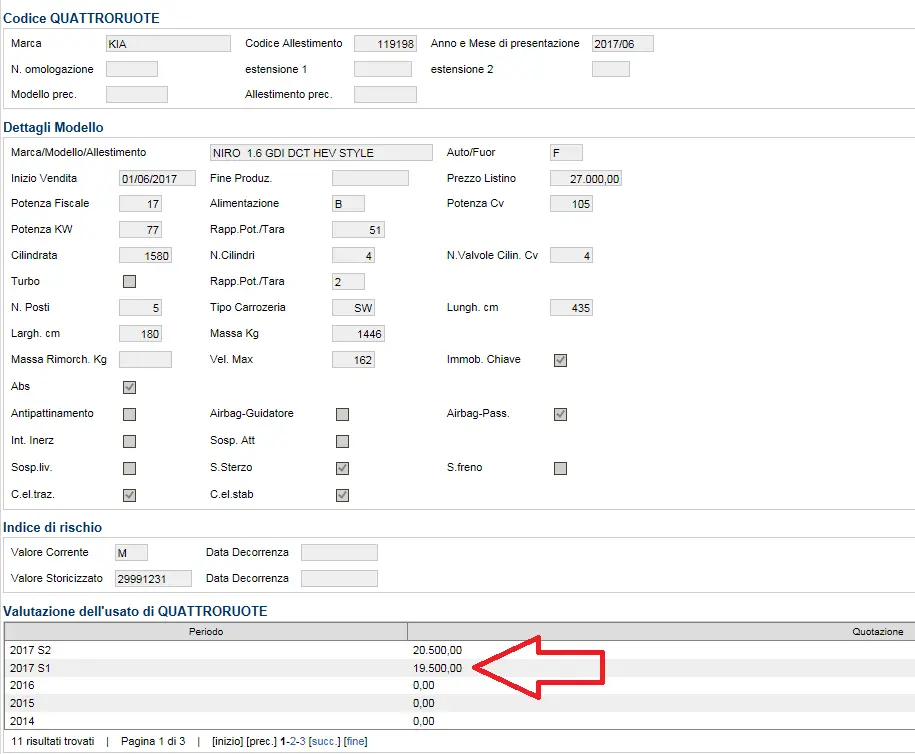Click the Massa Rimorch. Kg field
The image size is (915, 754).
[x=145, y=359]
